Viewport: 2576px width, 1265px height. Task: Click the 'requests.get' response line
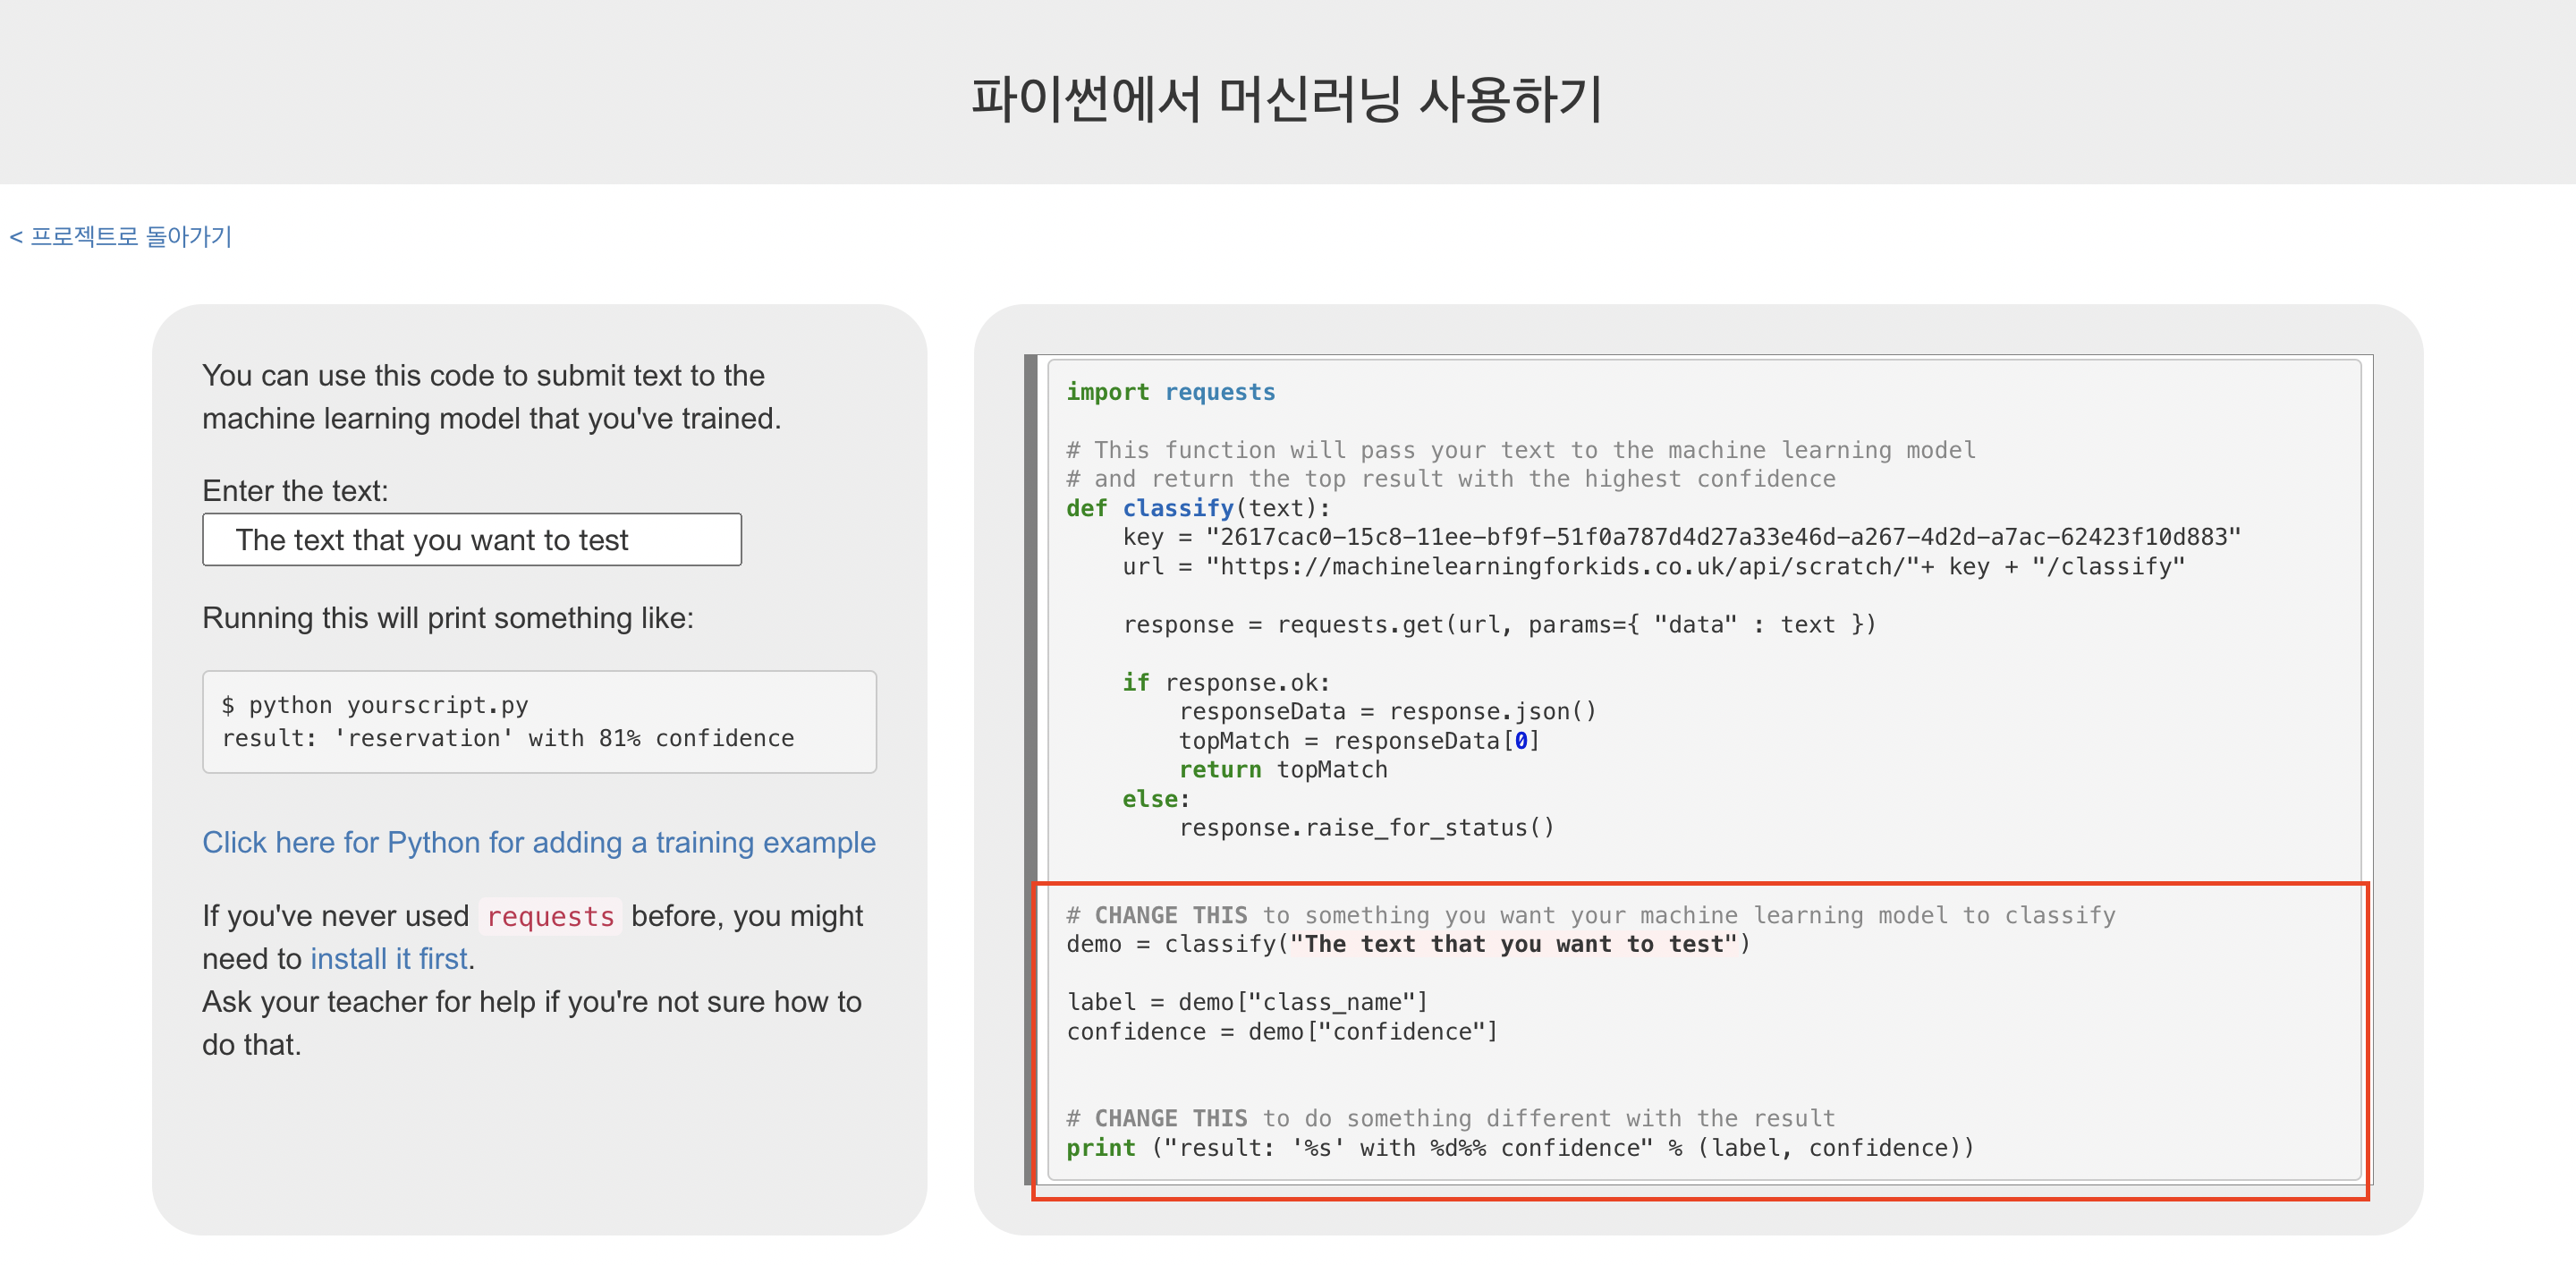pyautogui.click(x=1498, y=624)
